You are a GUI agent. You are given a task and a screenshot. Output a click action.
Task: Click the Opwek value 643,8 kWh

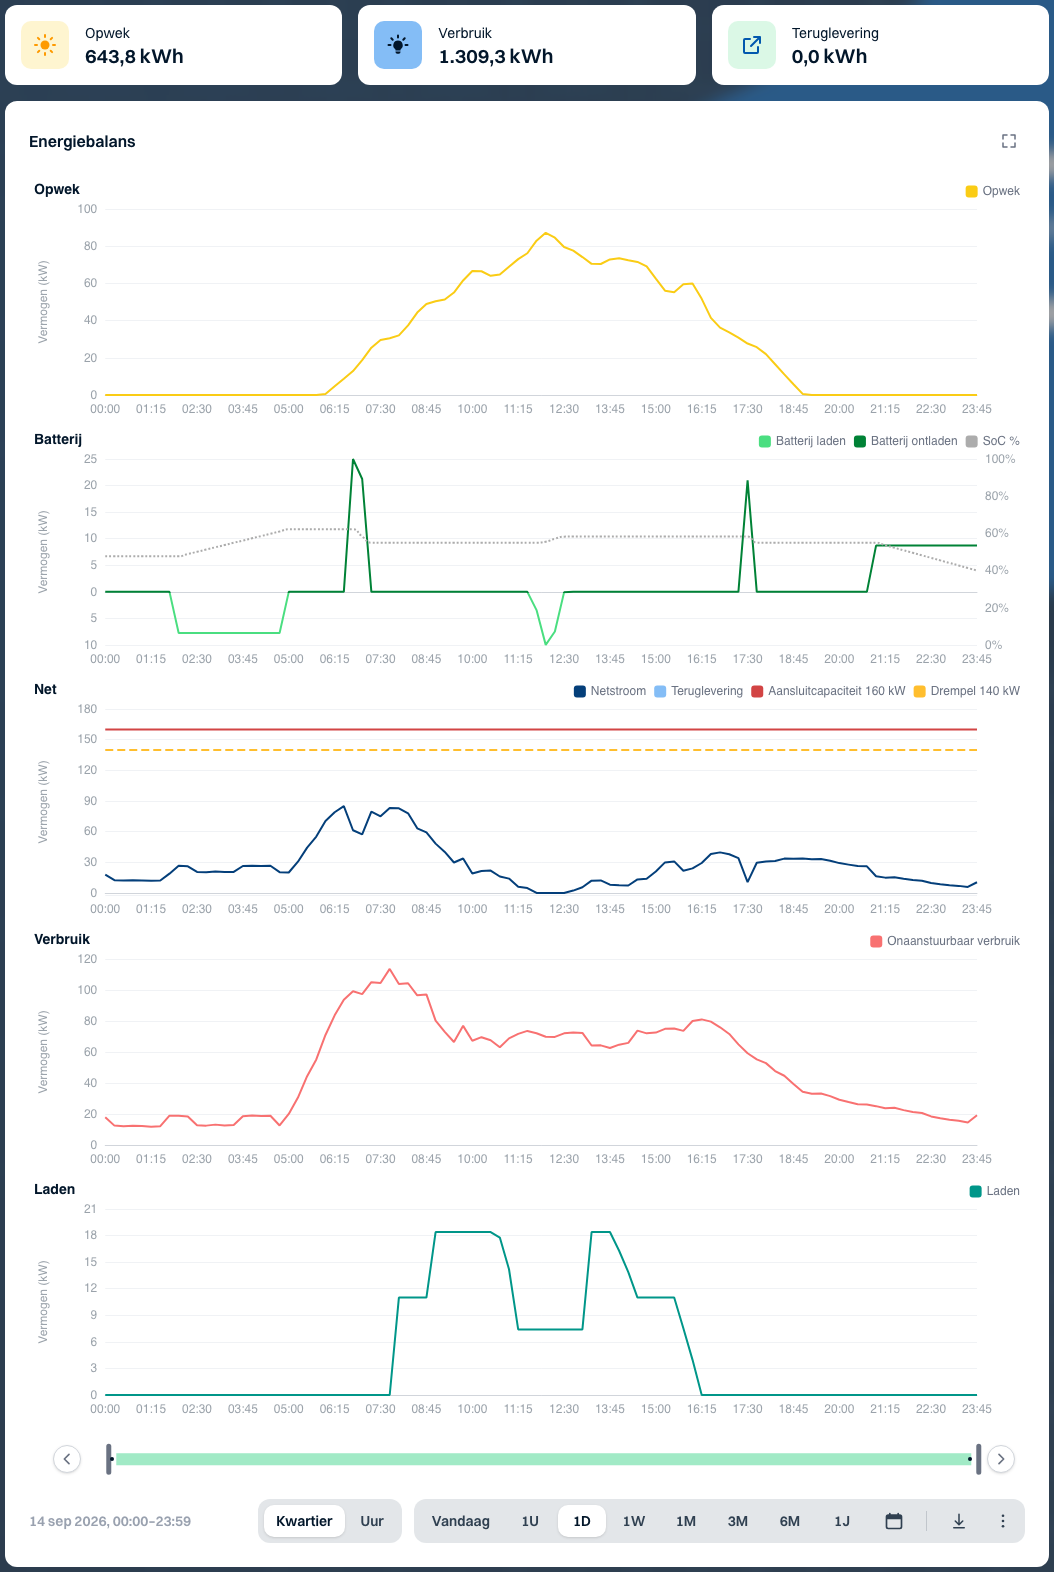[134, 57]
